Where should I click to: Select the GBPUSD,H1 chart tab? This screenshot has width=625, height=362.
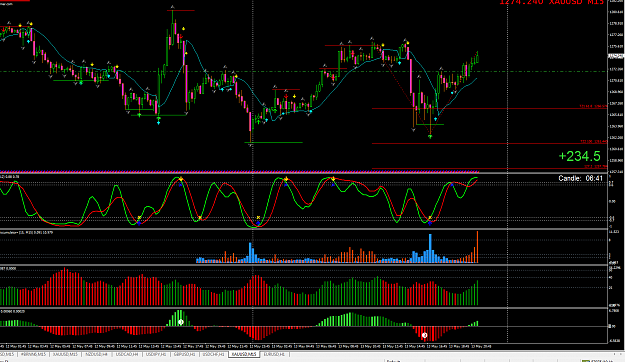184,354
